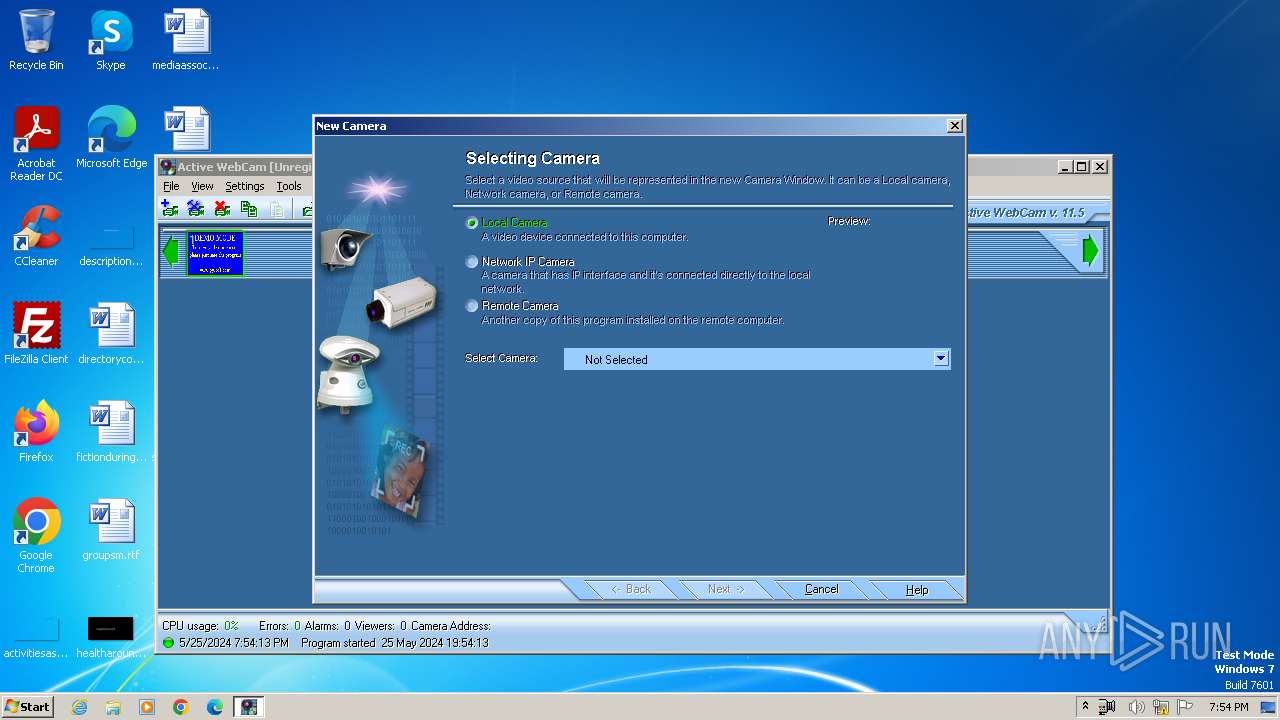Select the Network IP Camera radio option
The image size is (1280, 720).
pos(472,262)
